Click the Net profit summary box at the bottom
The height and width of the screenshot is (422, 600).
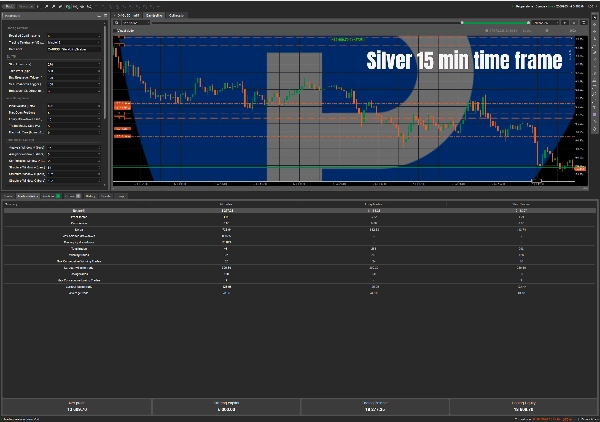pyautogui.click(x=77, y=406)
